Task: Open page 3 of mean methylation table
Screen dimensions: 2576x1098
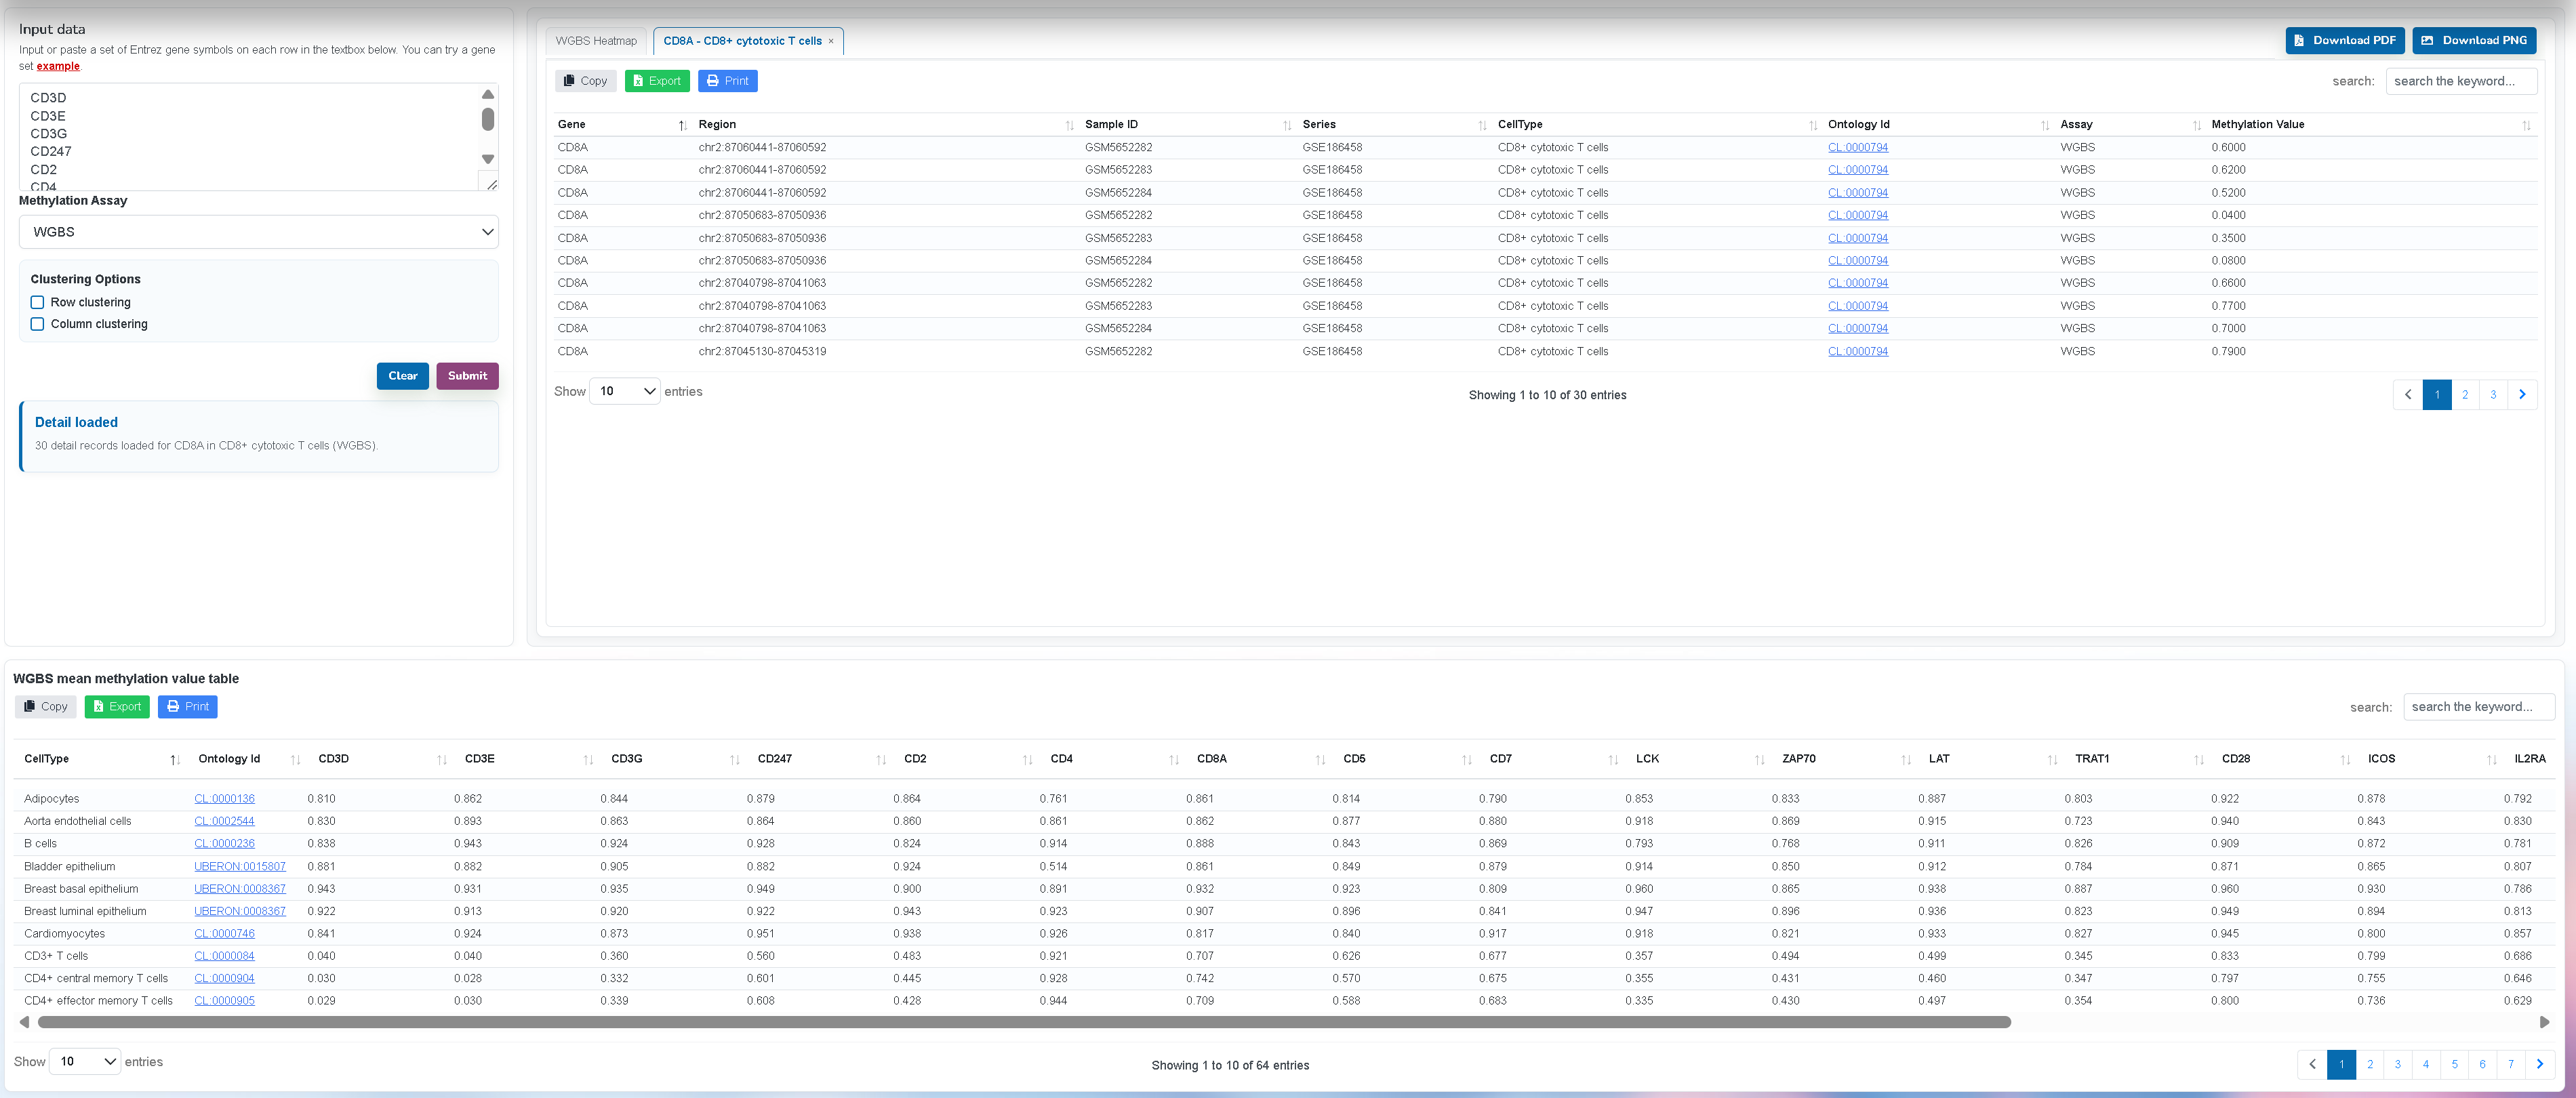Action: (x=2397, y=1065)
